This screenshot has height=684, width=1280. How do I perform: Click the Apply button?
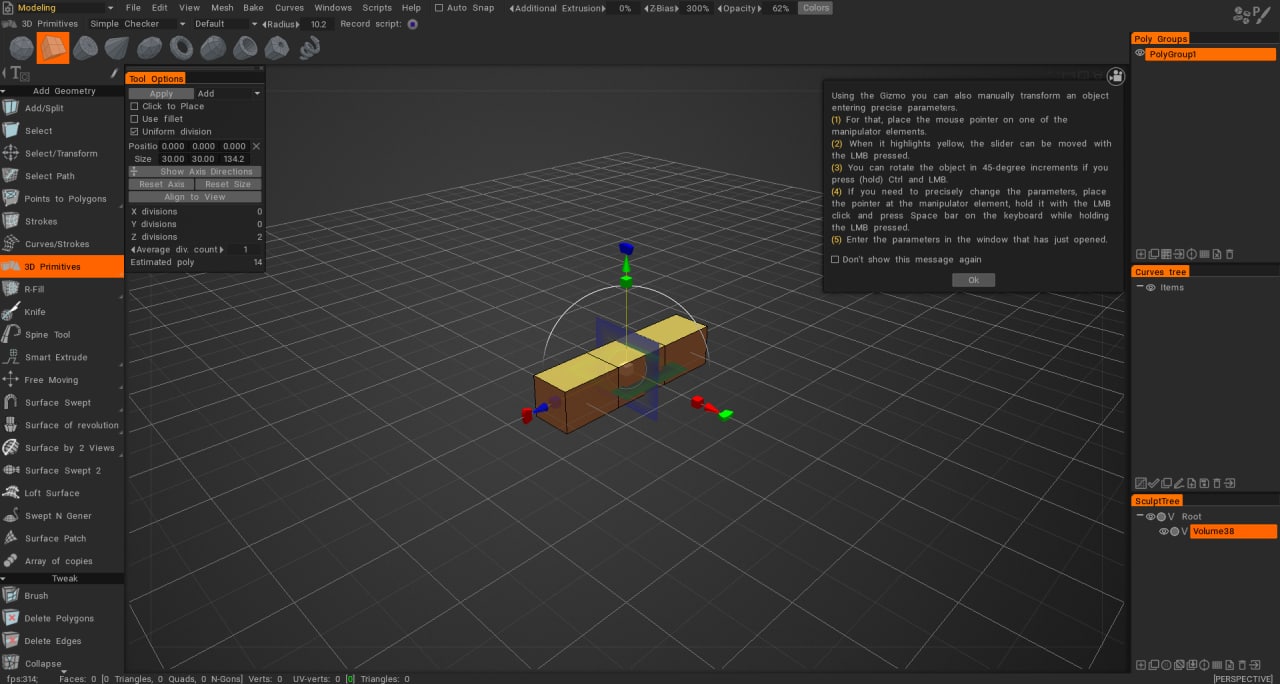click(161, 93)
